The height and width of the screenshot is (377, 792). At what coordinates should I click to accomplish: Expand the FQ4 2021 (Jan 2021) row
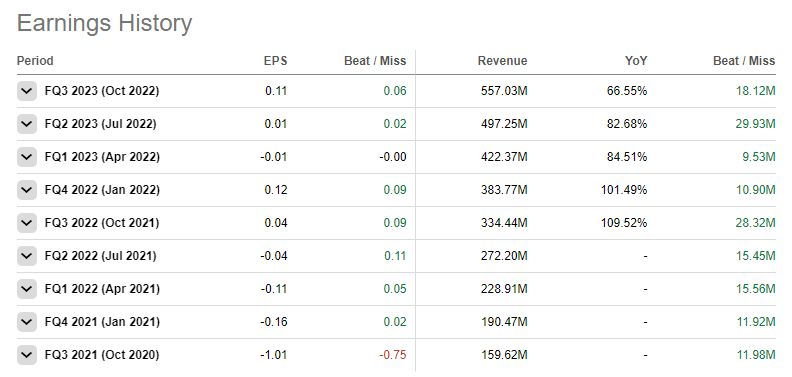click(x=27, y=322)
